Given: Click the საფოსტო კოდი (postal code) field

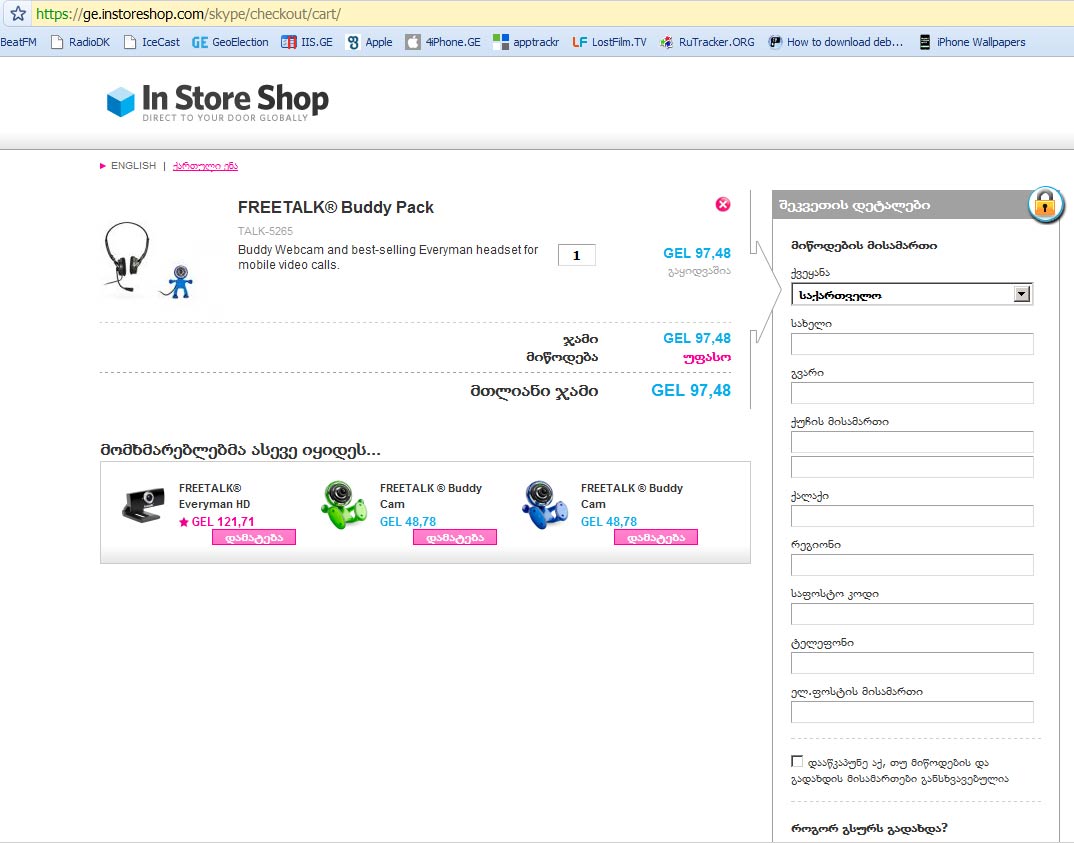Looking at the screenshot, I should [912, 614].
